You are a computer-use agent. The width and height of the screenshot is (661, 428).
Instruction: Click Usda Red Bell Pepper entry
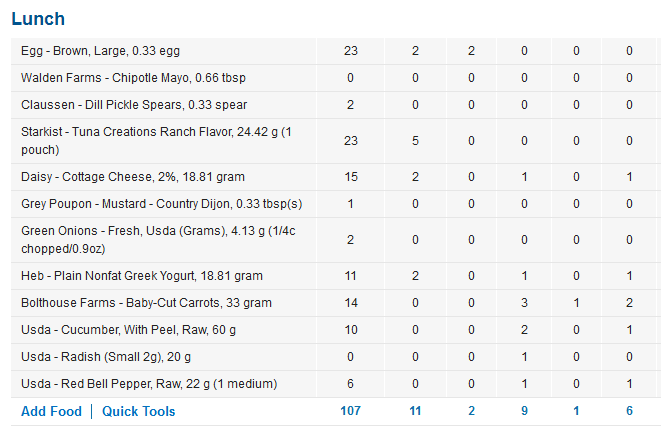tap(149, 384)
